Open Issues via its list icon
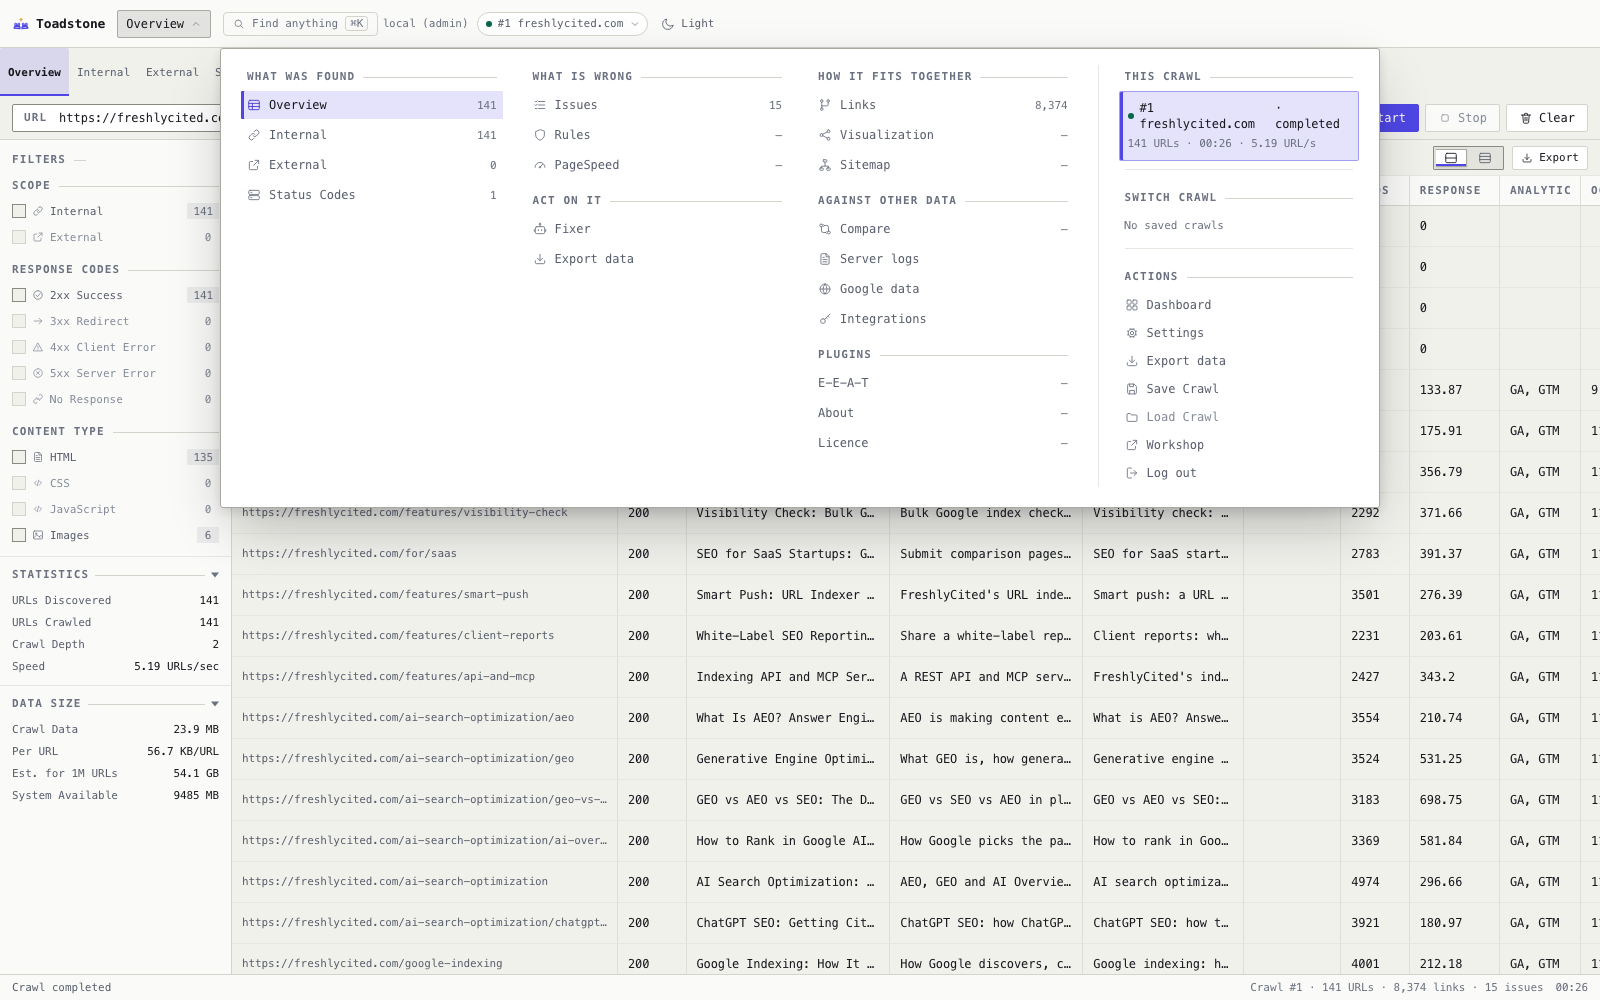This screenshot has width=1600, height=1000. [540, 105]
